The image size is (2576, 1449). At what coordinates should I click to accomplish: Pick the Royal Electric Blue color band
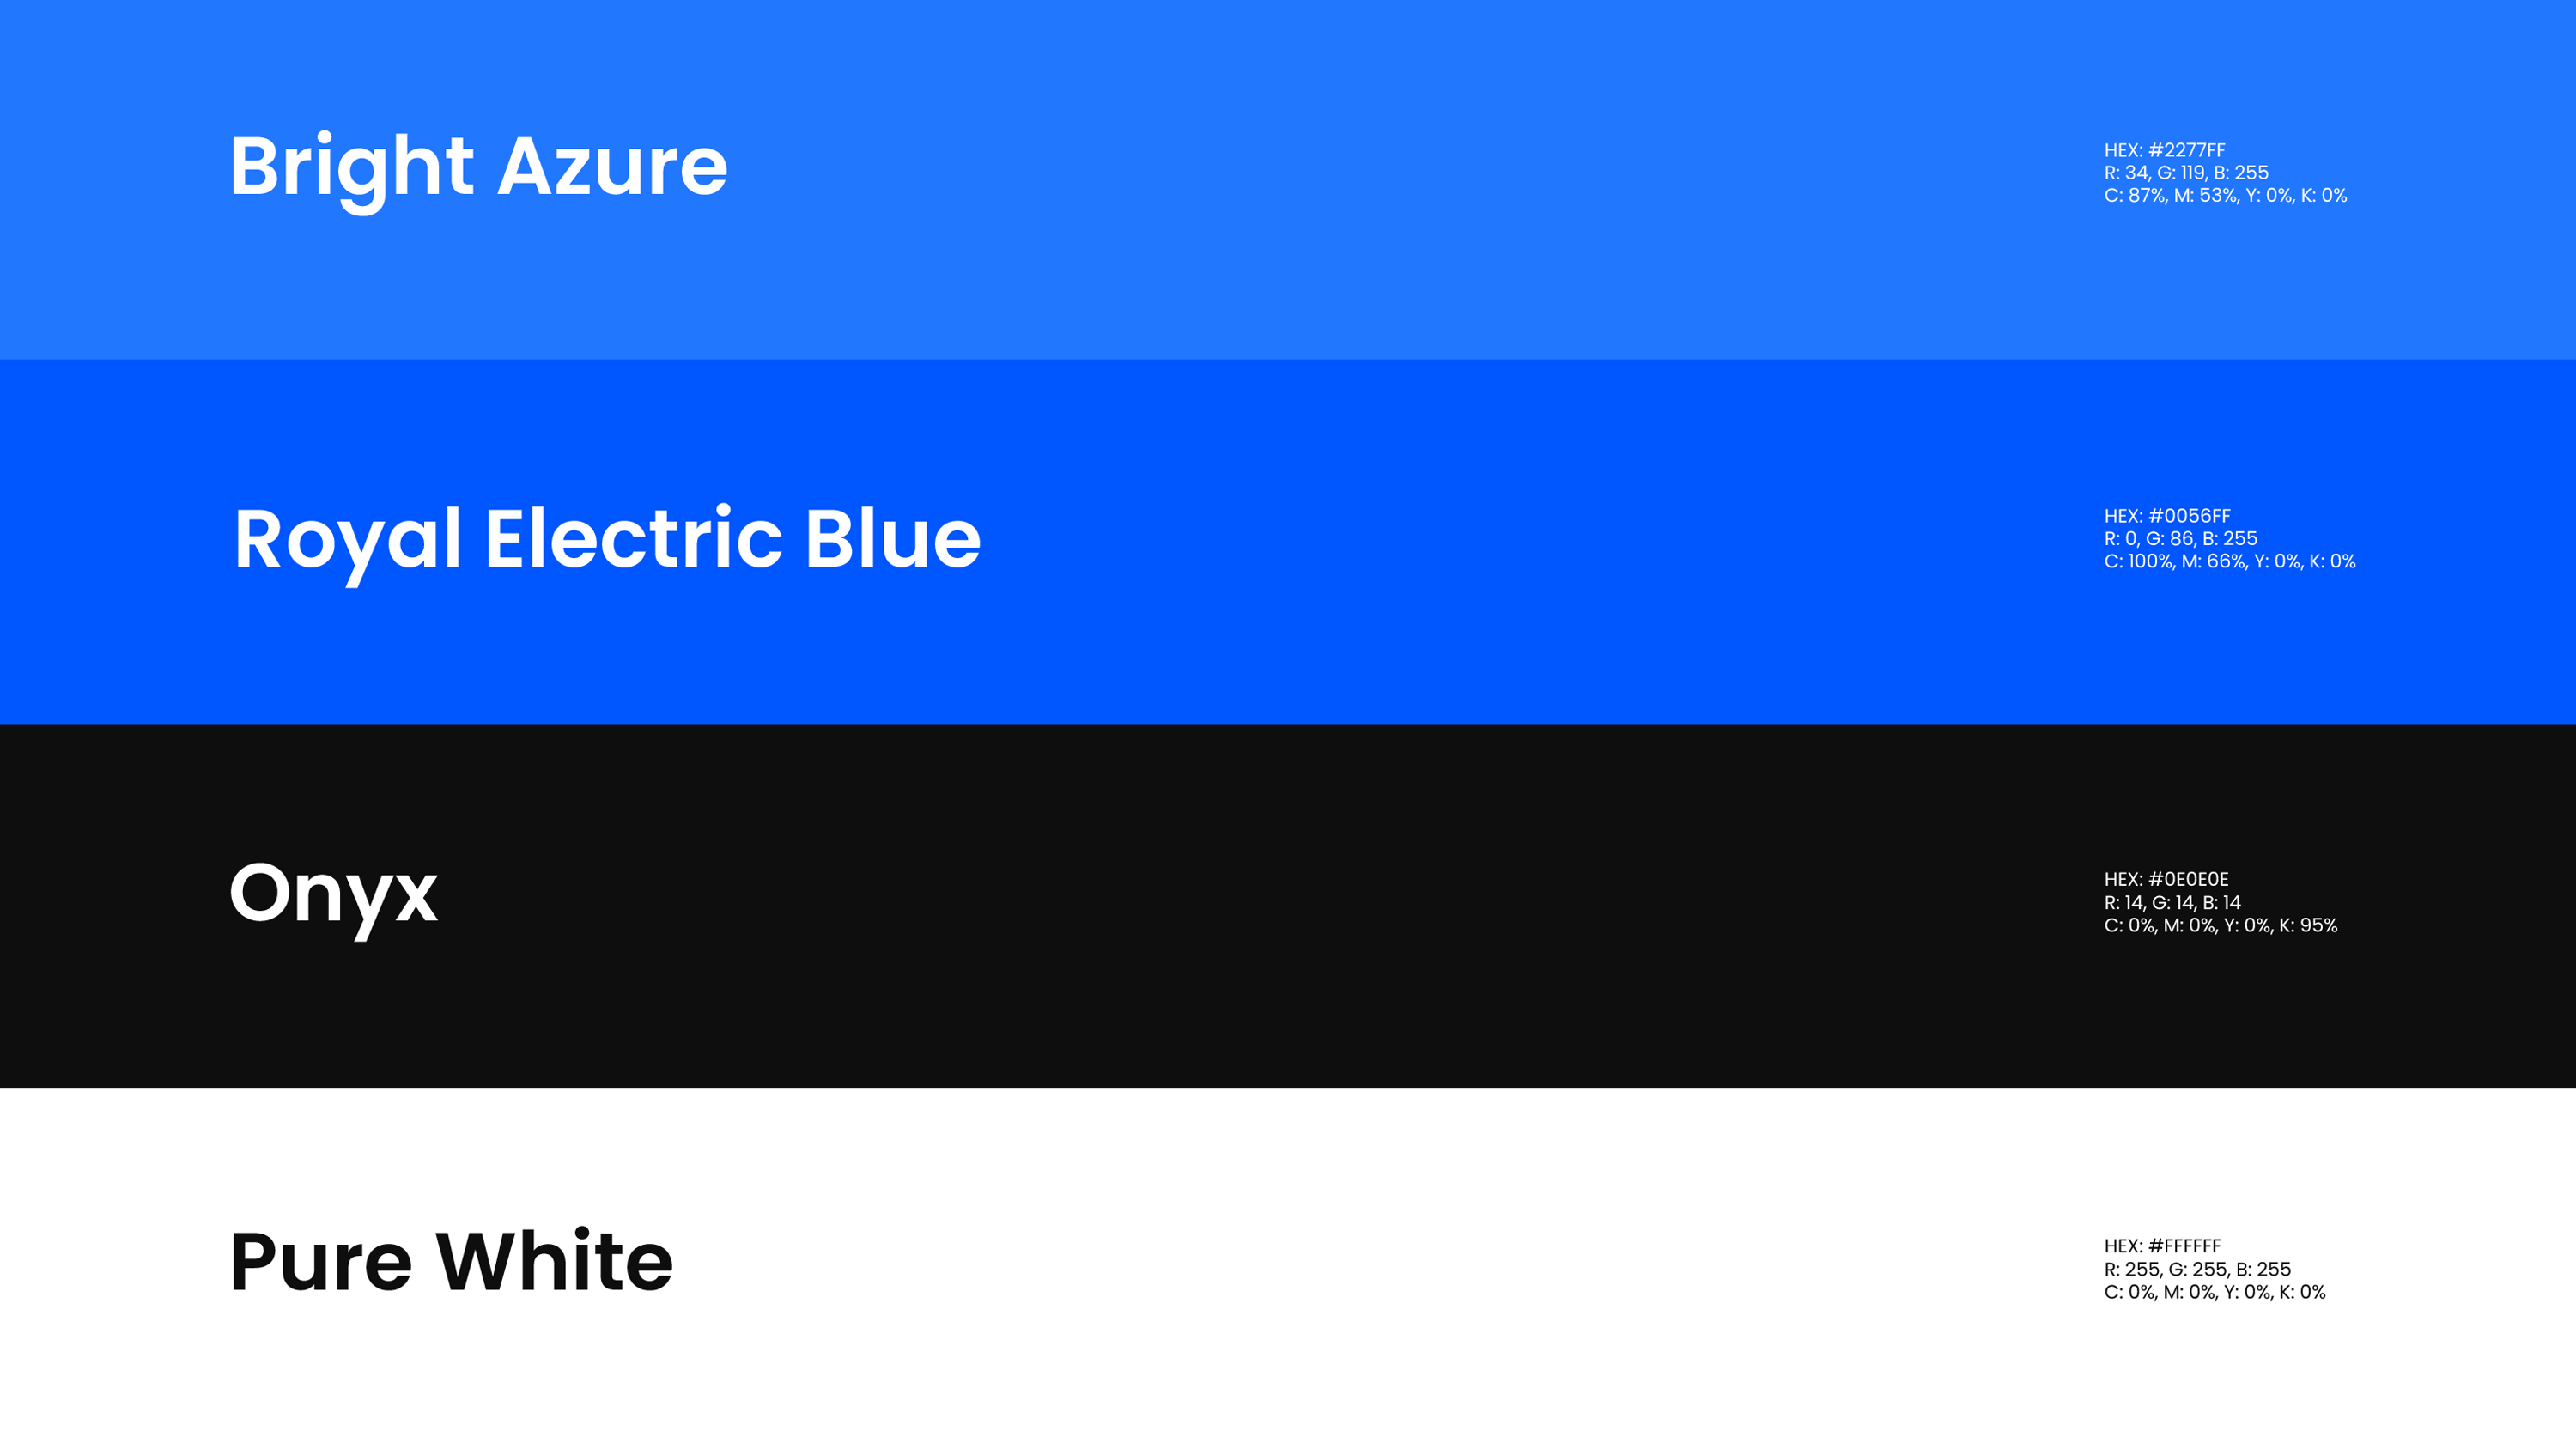coord(1288,542)
